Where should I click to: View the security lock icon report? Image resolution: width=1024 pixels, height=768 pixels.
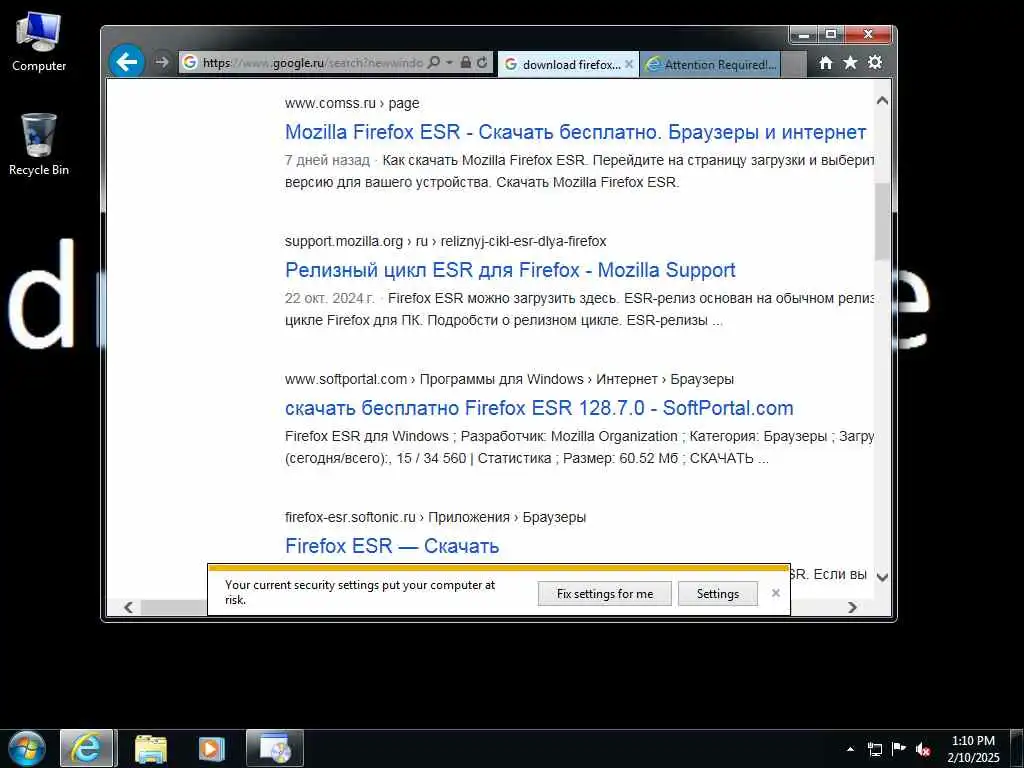click(x=466, y=63)
